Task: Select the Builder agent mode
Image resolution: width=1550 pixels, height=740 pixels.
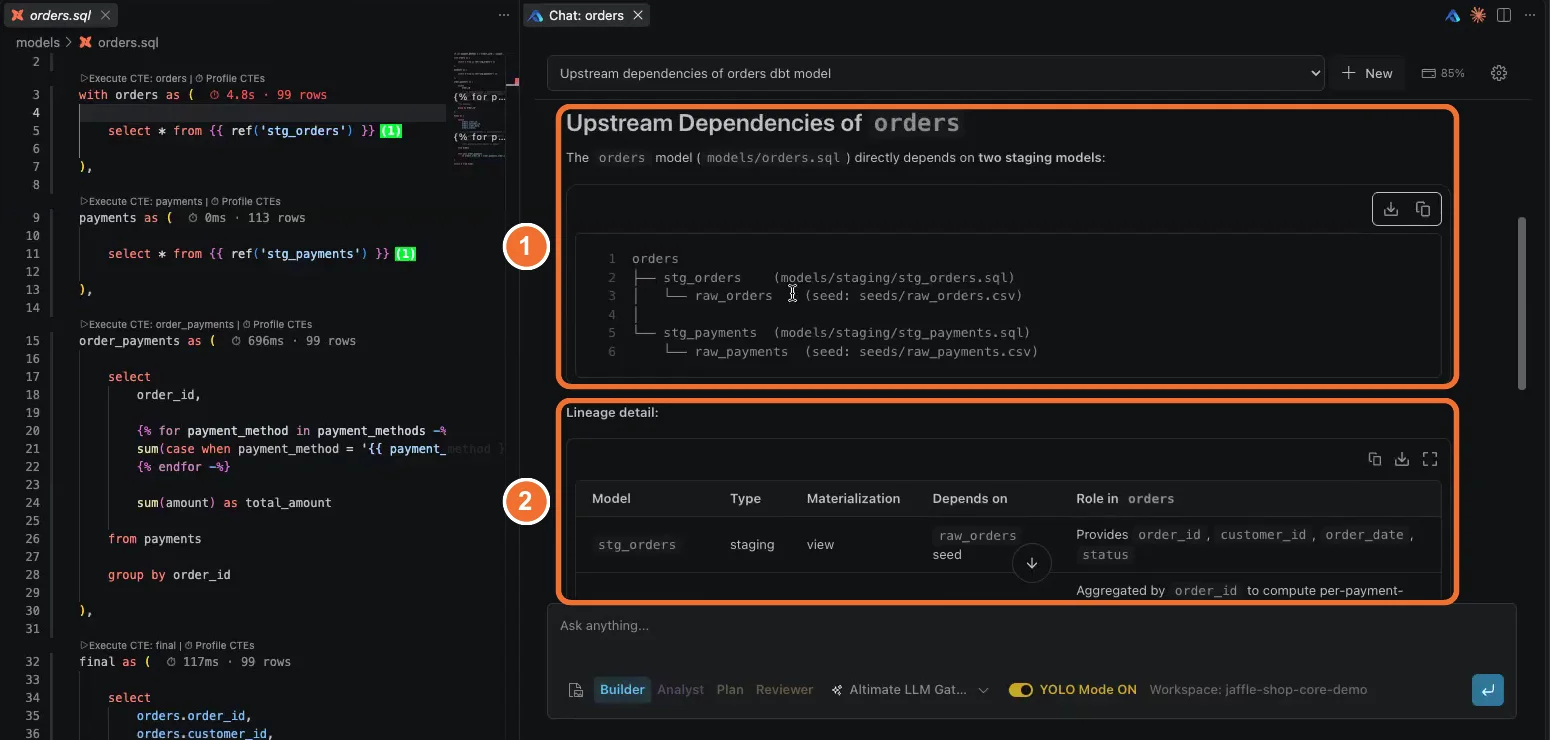Action: pyautogui.click(x=622, y=690)
